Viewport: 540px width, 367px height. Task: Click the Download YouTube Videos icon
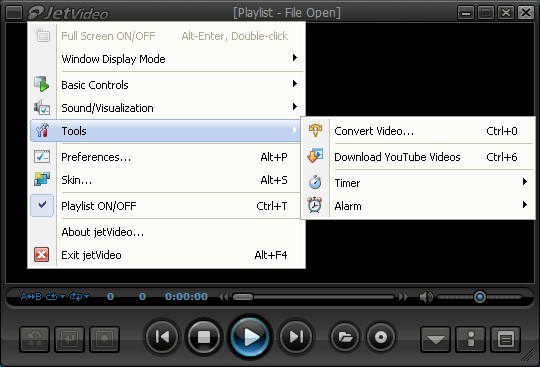pos(315,156)
